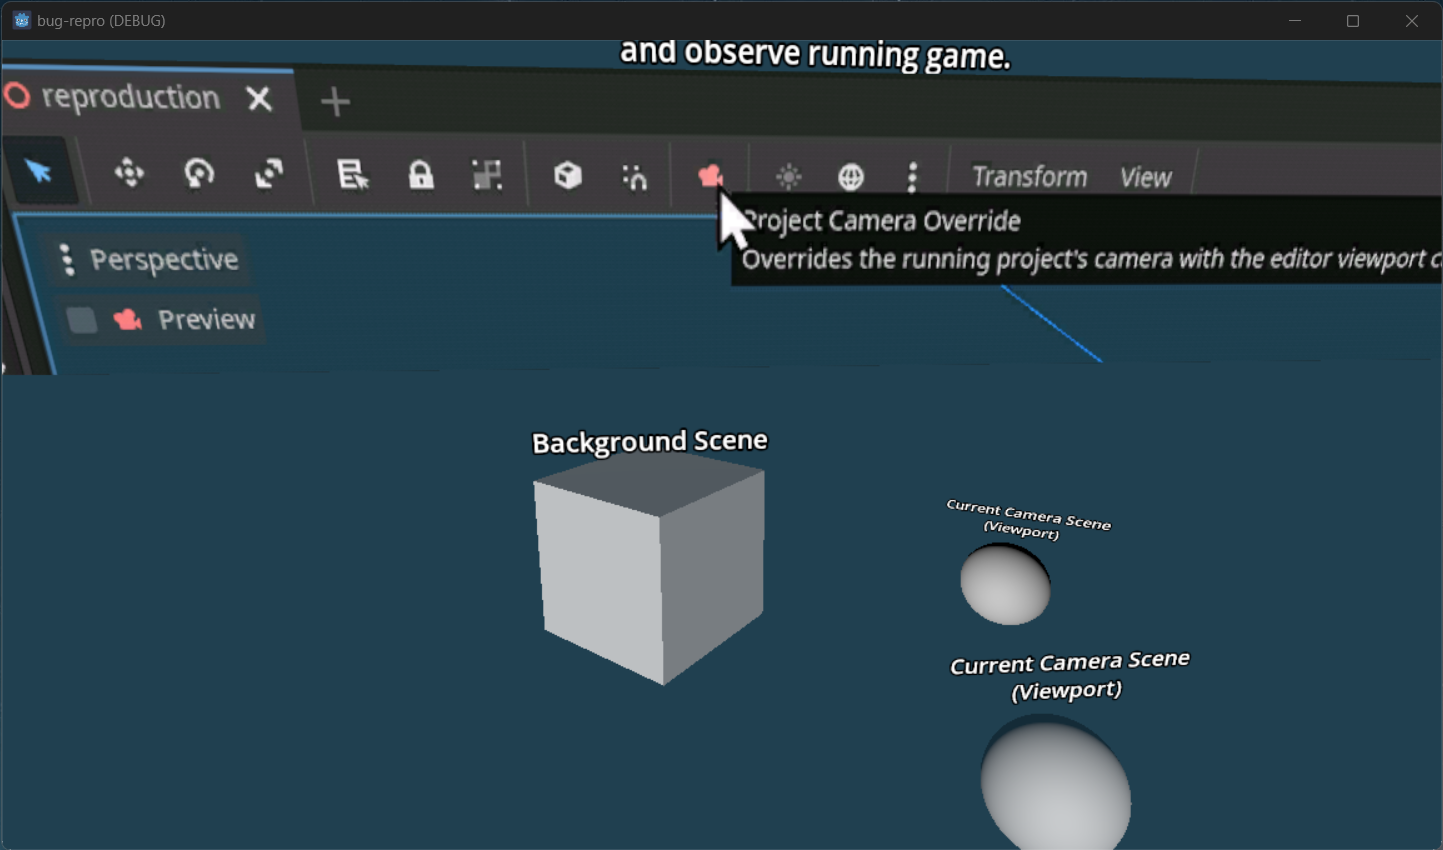Check the Preview camera checkbox

pos(81,319)
